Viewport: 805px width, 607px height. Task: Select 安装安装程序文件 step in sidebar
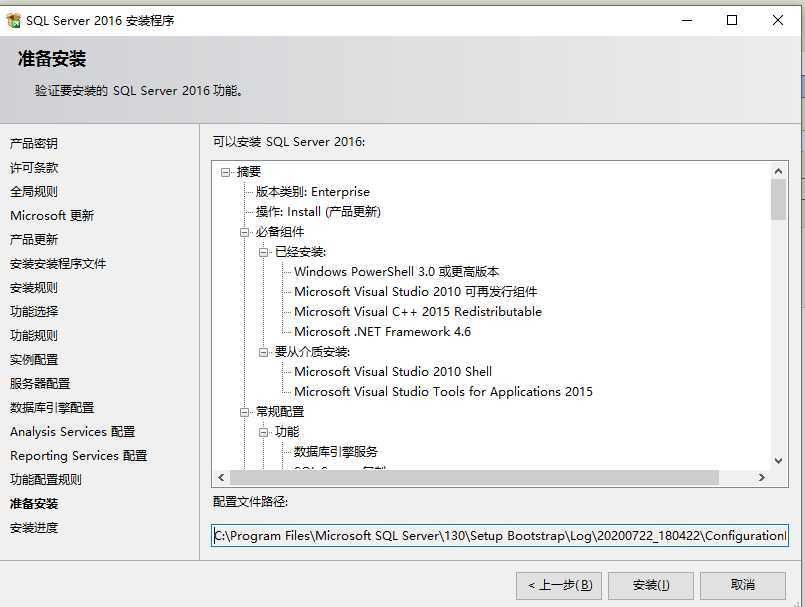(x=58, y=263)
